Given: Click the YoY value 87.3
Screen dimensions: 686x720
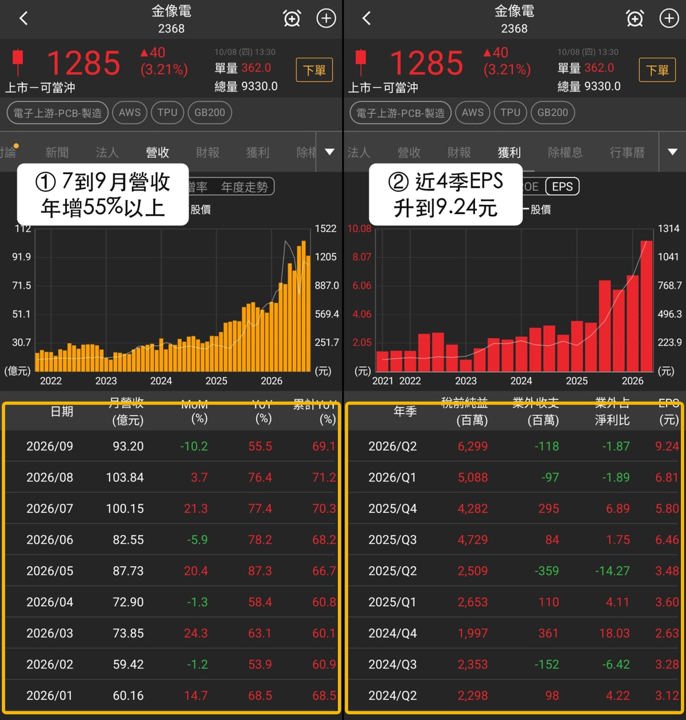Looking at the screenshot, I should tap(260, 571).
